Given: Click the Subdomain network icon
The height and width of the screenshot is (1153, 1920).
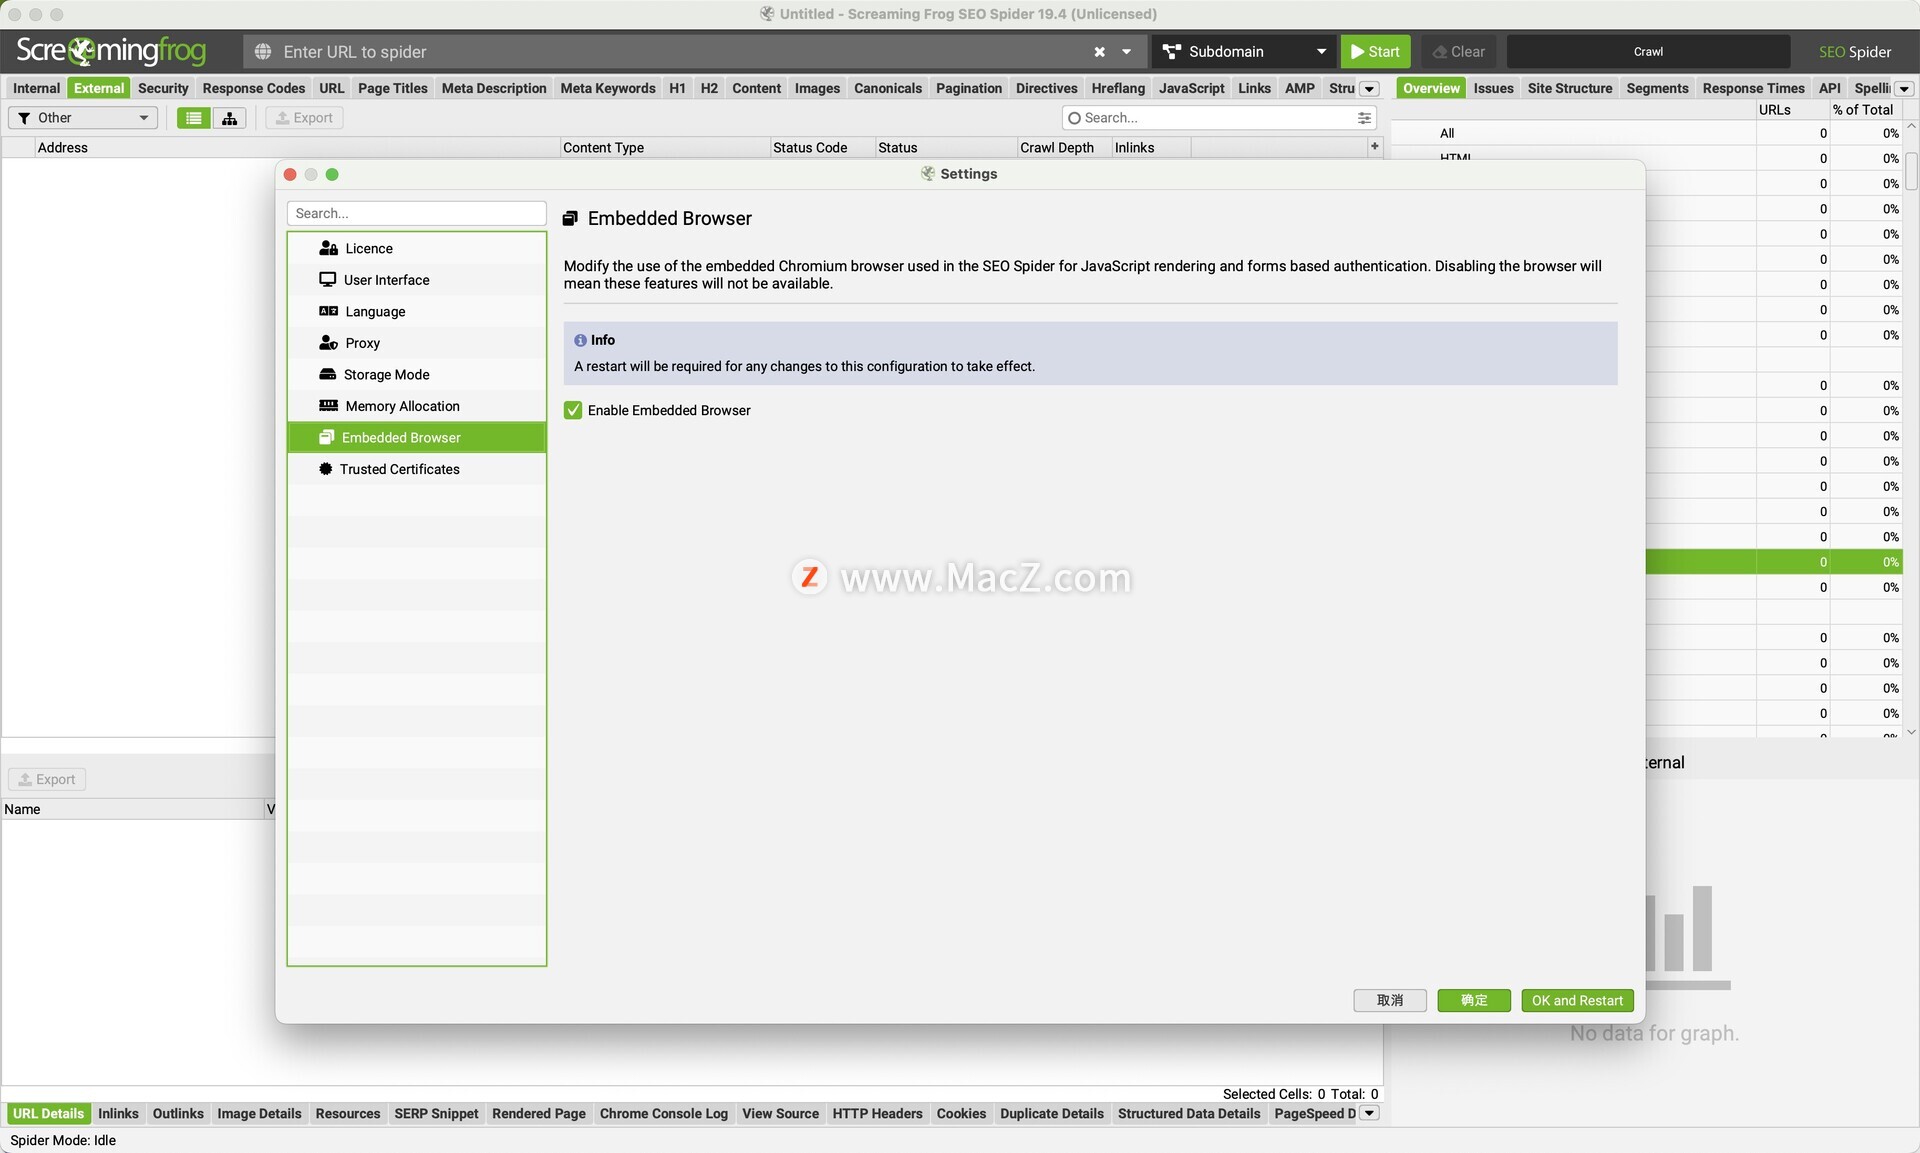Looking at the screenshot, I should point(1172,52).
